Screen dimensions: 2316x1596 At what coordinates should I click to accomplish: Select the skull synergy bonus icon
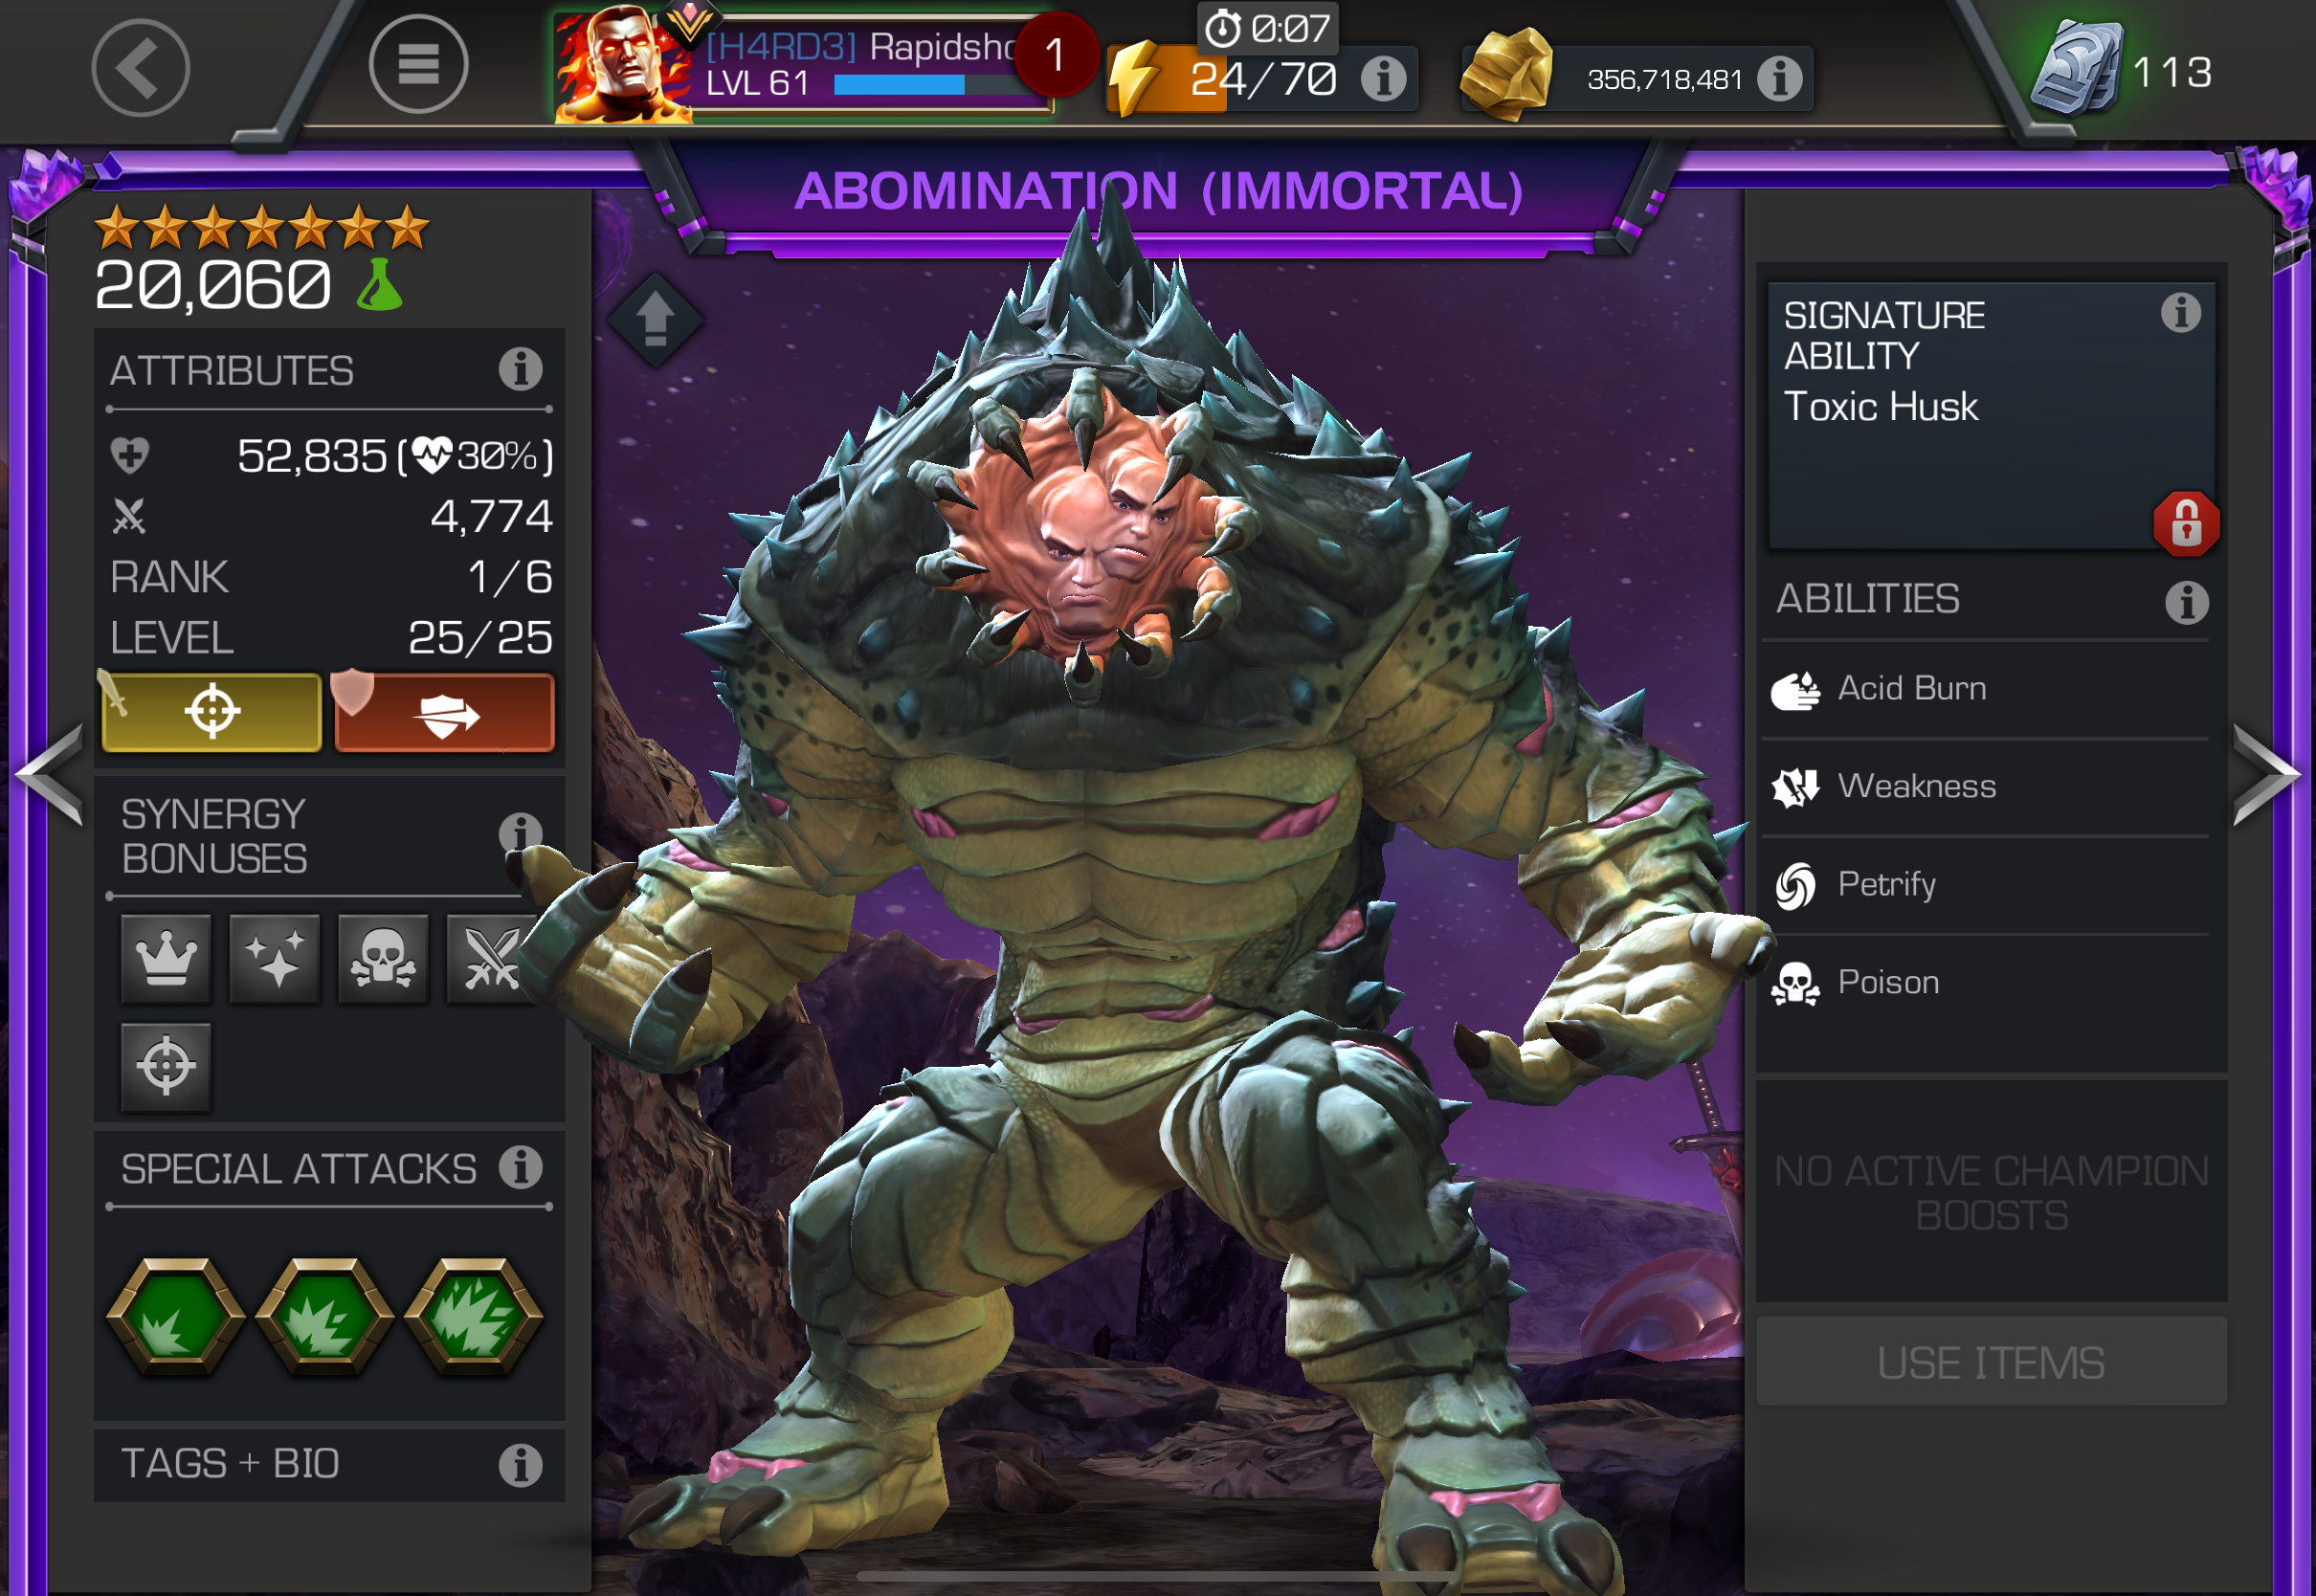pyautogui.click(x=383, y=958)
